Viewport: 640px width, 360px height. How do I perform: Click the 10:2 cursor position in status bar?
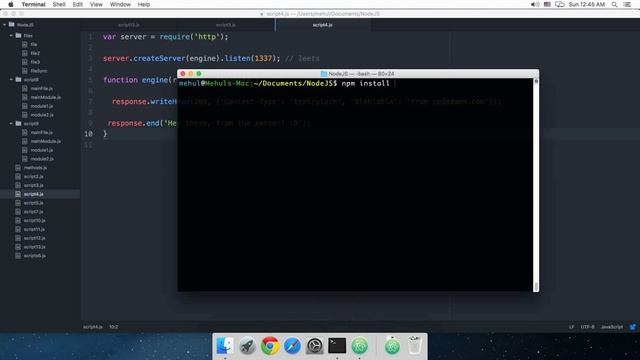pos(113,327)
